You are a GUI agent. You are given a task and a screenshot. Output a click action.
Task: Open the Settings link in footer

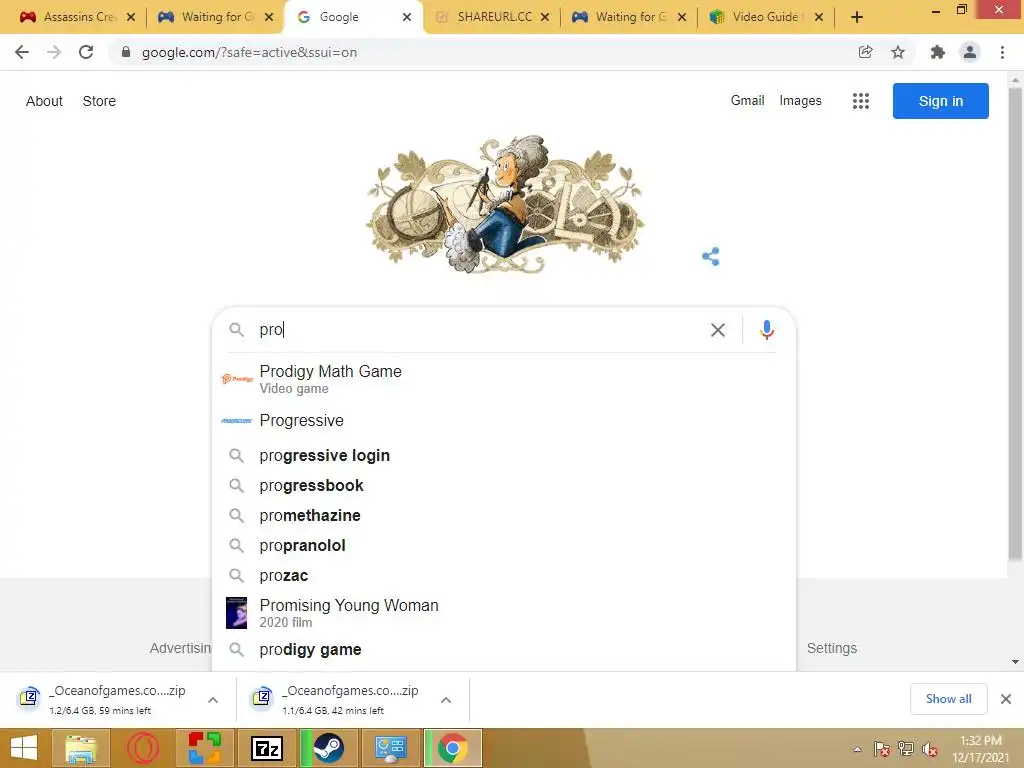coord(831,648)
